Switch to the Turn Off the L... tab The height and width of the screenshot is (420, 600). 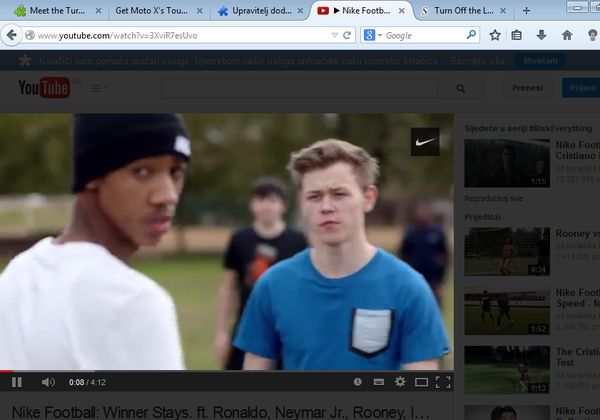click(464, 11)
